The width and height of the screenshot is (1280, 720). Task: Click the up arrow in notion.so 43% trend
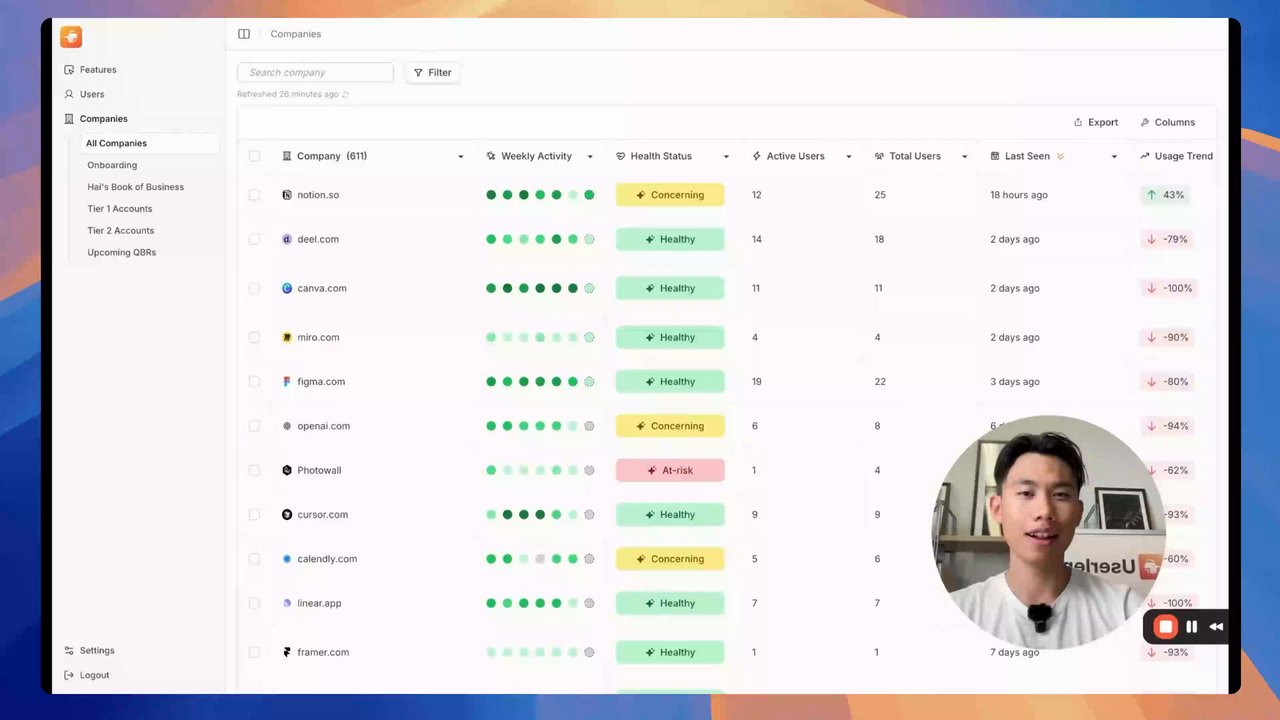[1152, 195]
